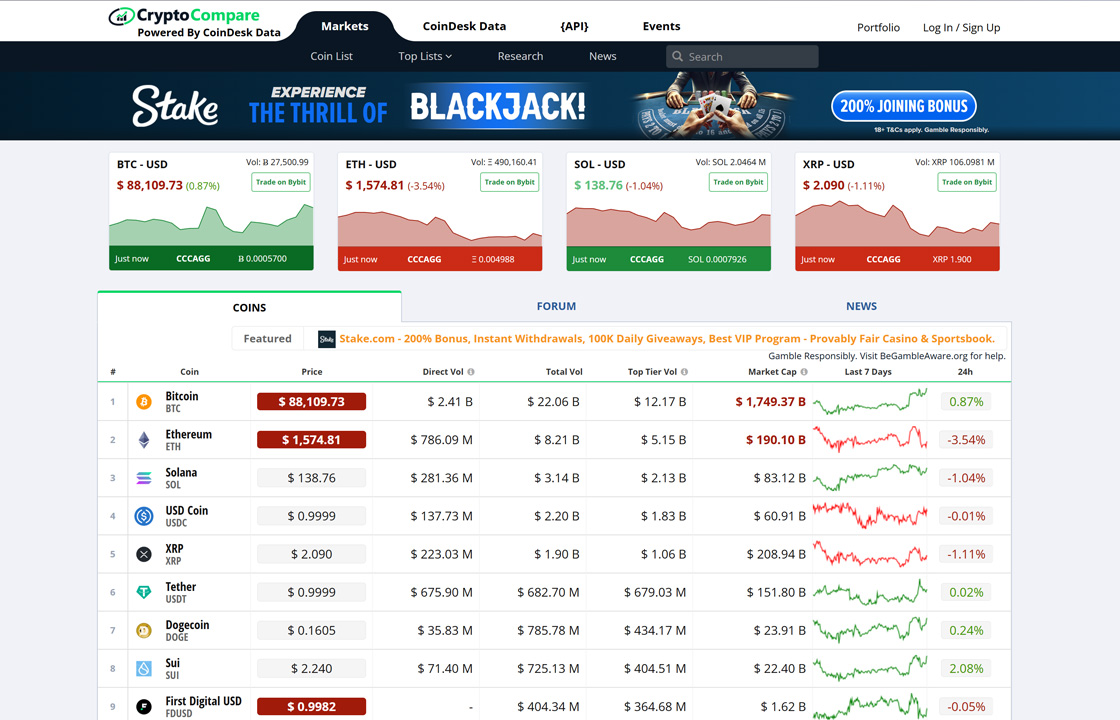Click the Ethereum coin icon

[x=144, y=440]
